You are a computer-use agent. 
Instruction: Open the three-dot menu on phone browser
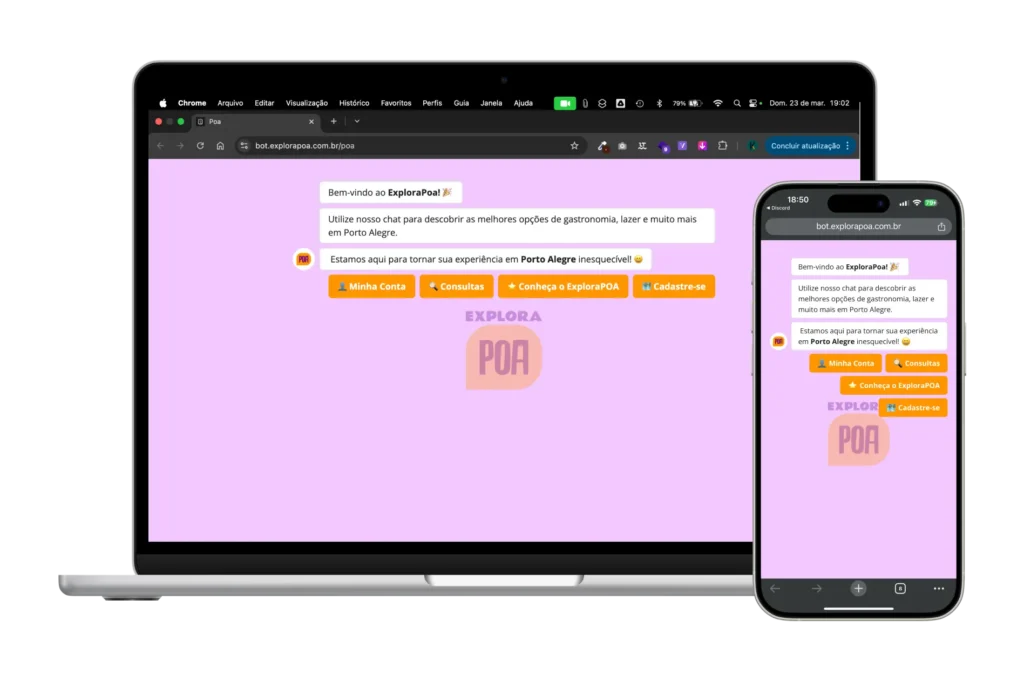938,589
